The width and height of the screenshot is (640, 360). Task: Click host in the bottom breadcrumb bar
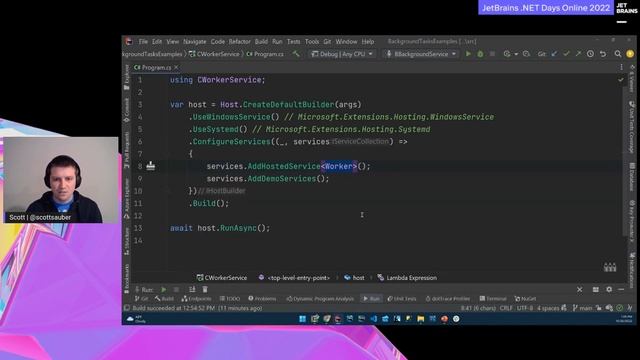tap(354, 278)
